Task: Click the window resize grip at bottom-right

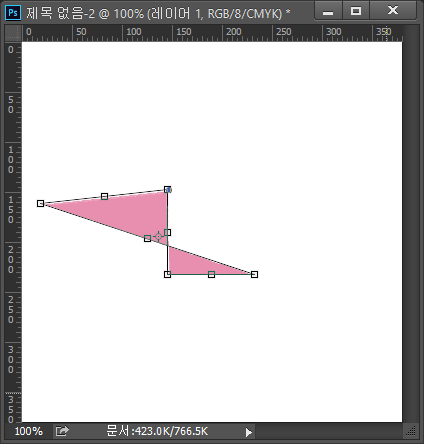Action: coord(411,431)
